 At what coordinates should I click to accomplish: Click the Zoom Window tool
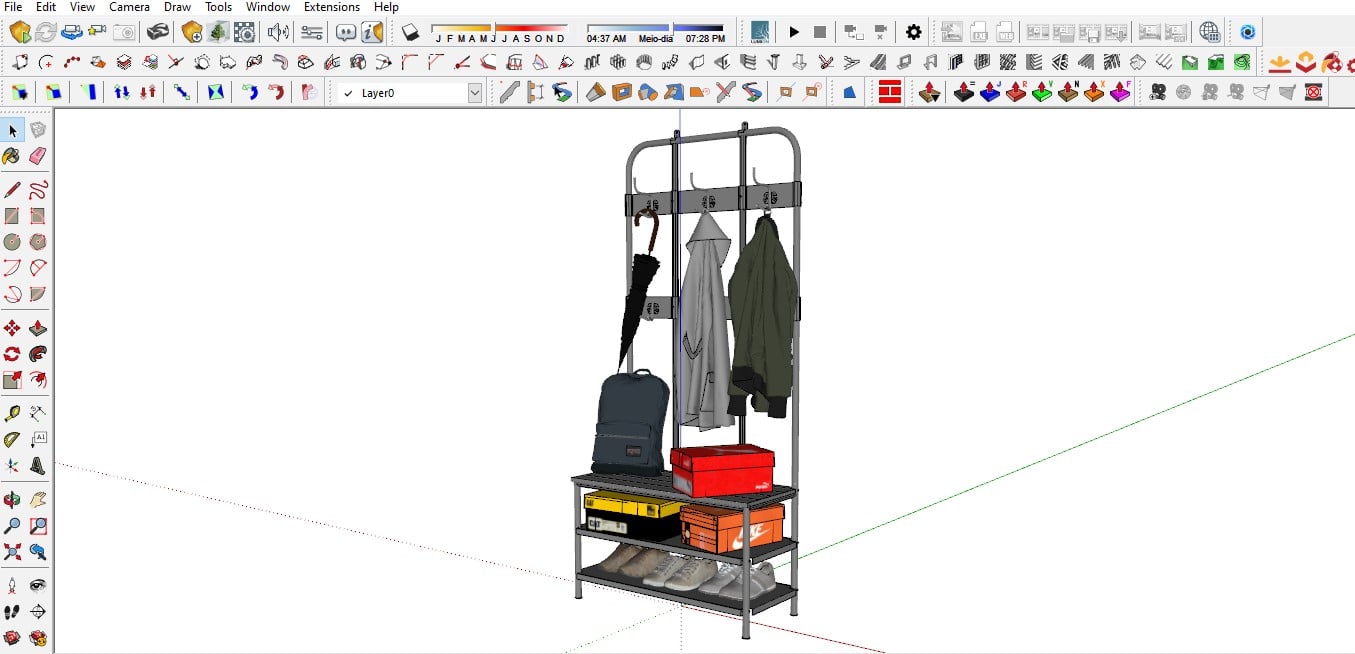(x=38, y=525)
